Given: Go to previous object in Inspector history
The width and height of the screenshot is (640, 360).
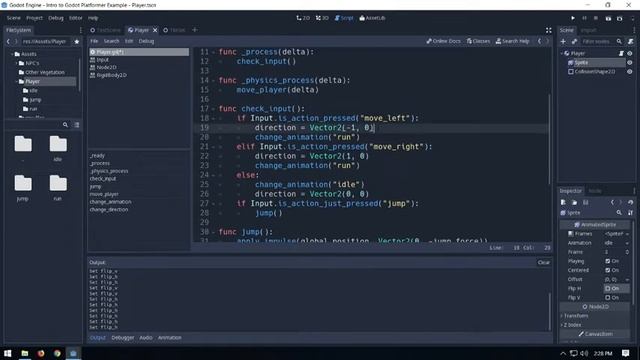Looking at the screenshot, I should coord(612,202).
